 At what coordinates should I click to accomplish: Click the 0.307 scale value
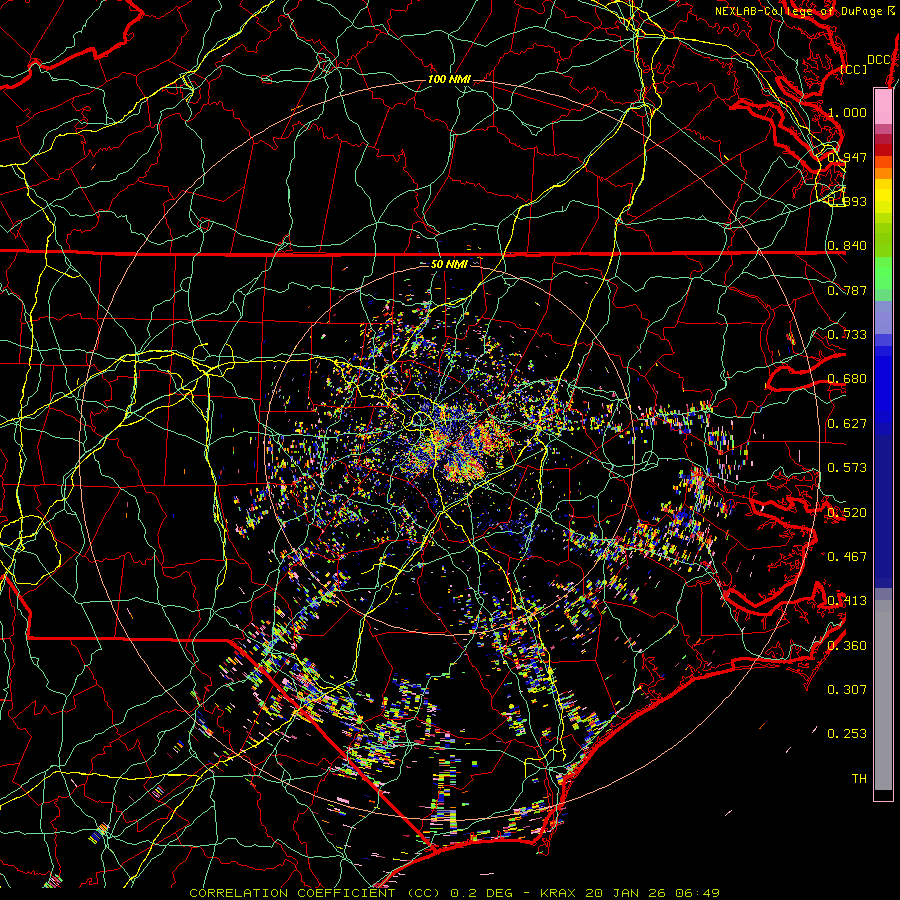[847, 689]
